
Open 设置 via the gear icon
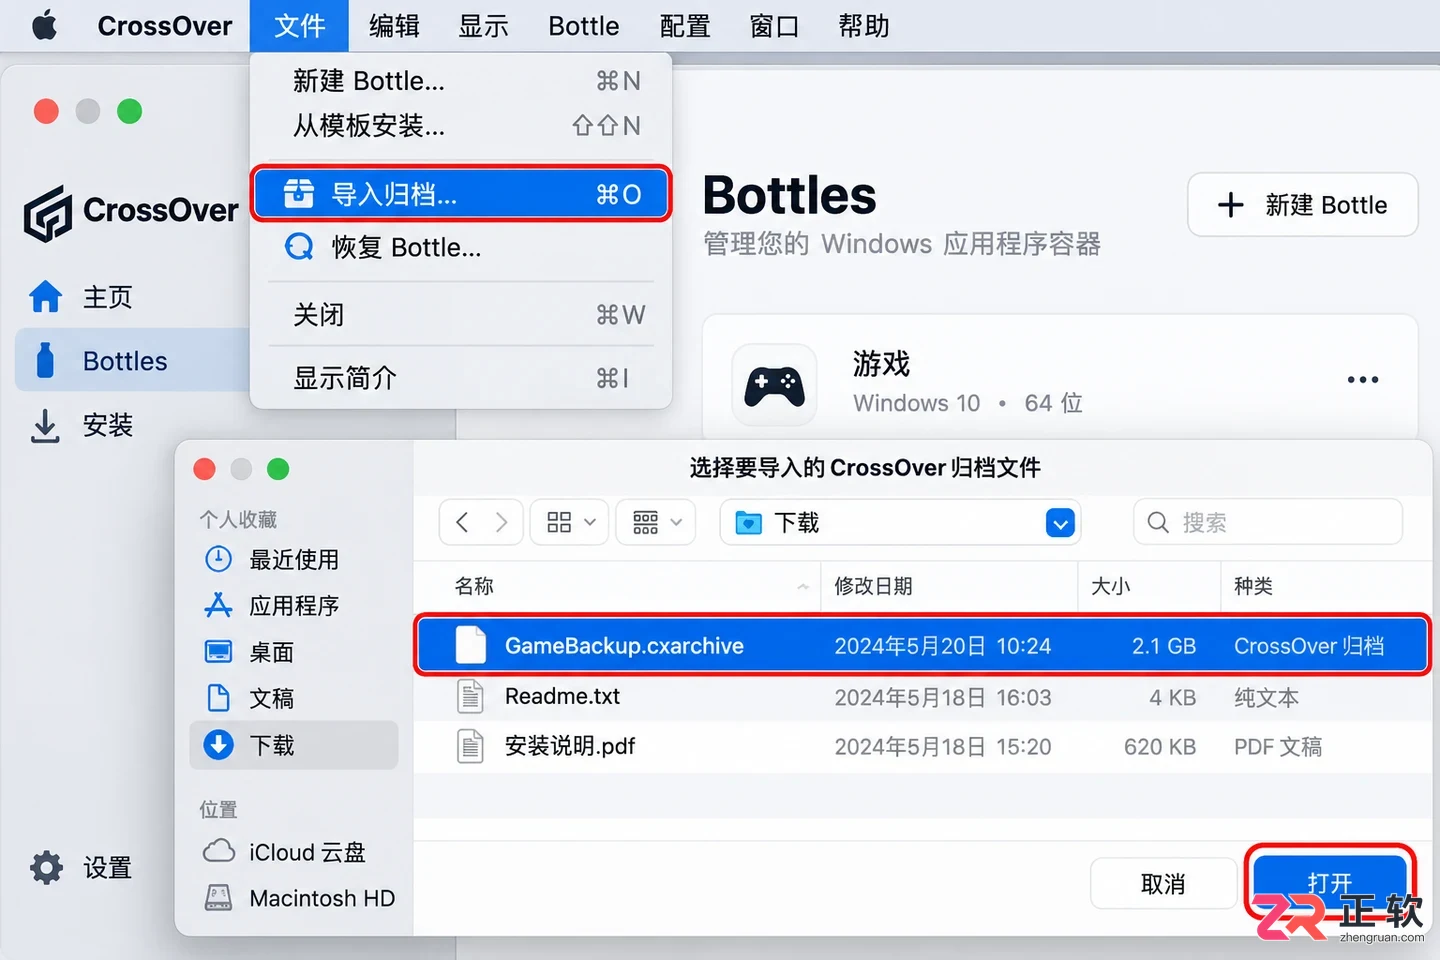(46, 868)
